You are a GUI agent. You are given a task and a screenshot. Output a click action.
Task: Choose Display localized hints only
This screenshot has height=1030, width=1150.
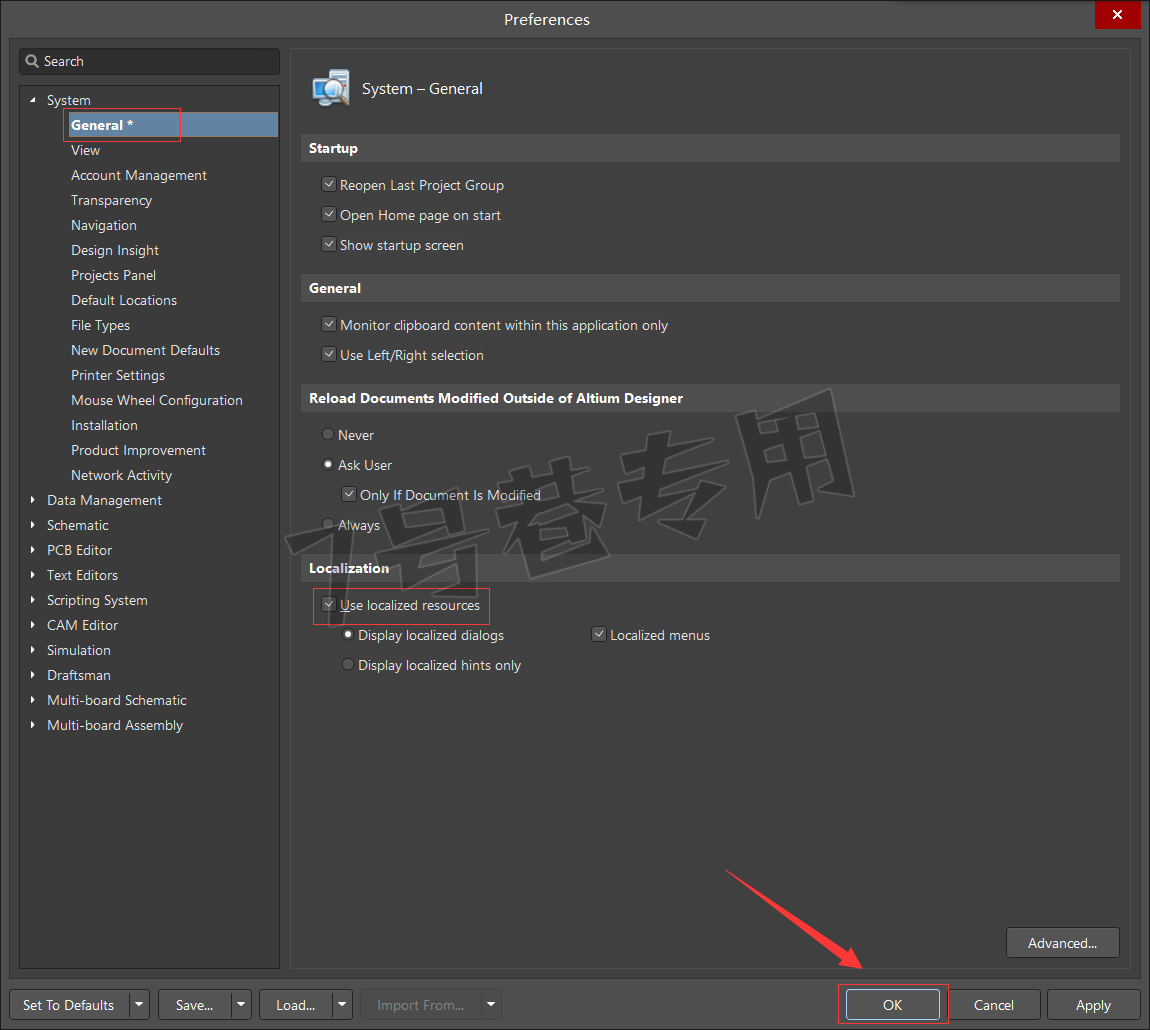pos(348,665)
